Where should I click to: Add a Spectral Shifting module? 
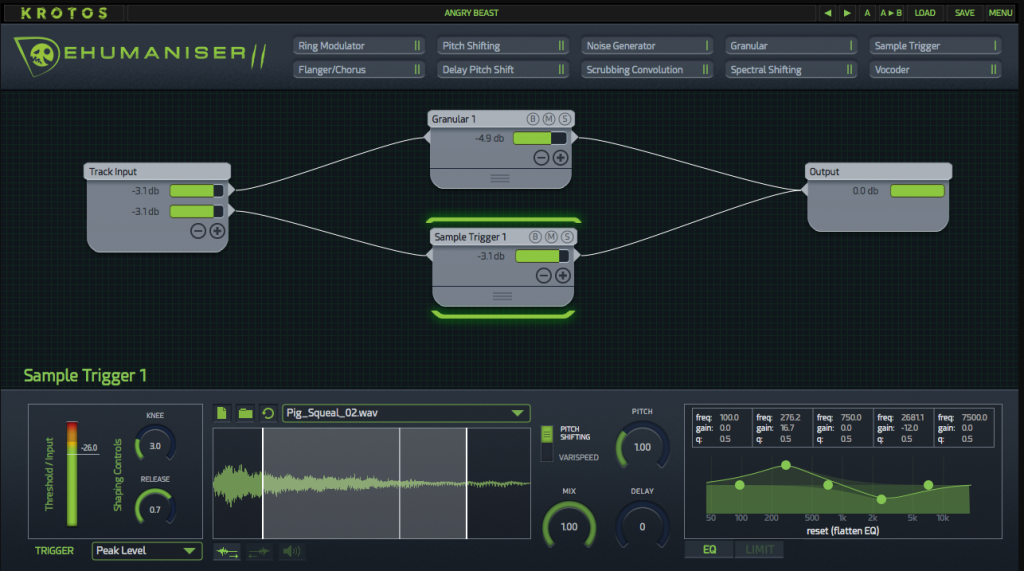[792, 69]
